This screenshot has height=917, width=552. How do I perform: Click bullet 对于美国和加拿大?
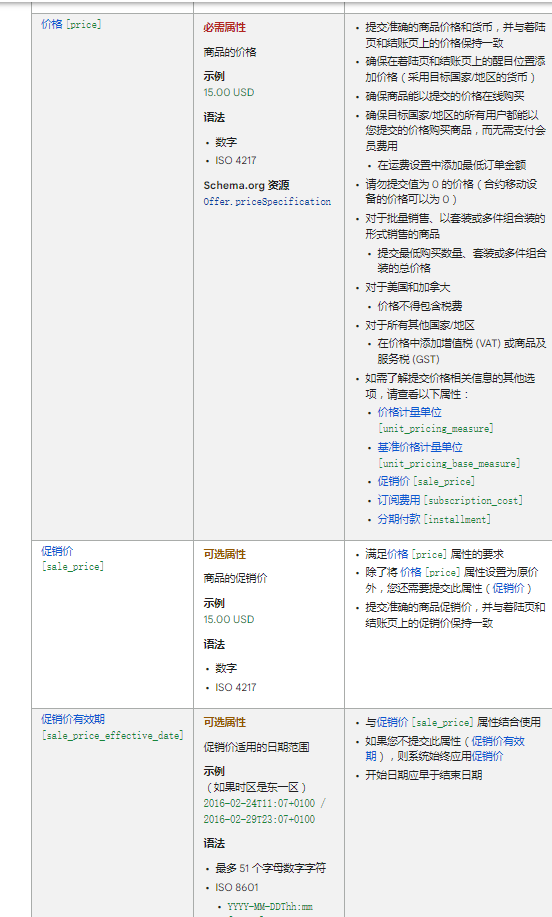408,287
